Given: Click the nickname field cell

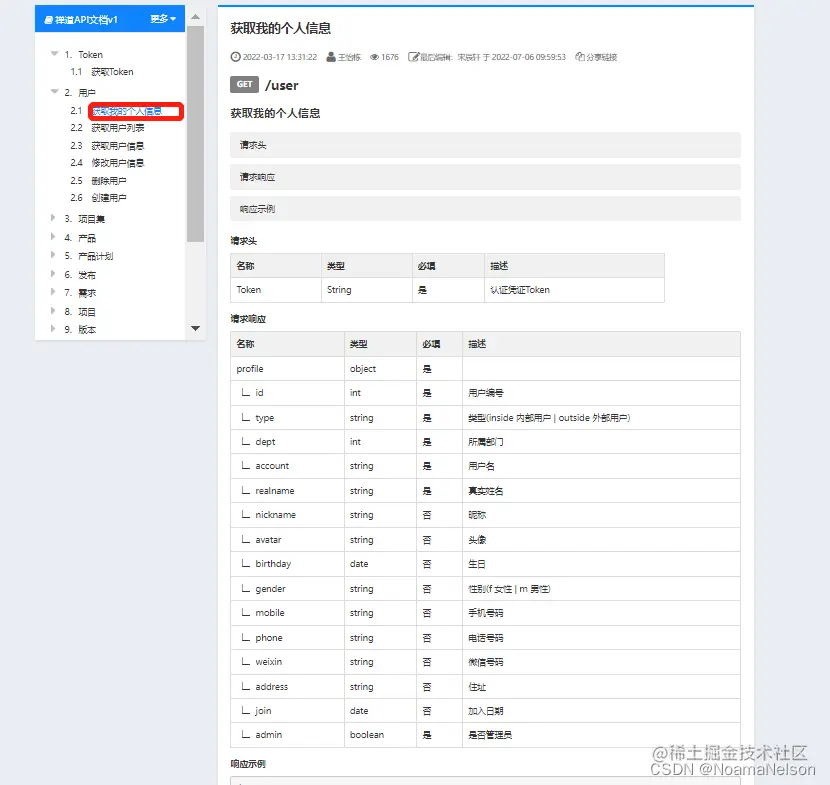Looking at the screenshot, I should [287, 515].
